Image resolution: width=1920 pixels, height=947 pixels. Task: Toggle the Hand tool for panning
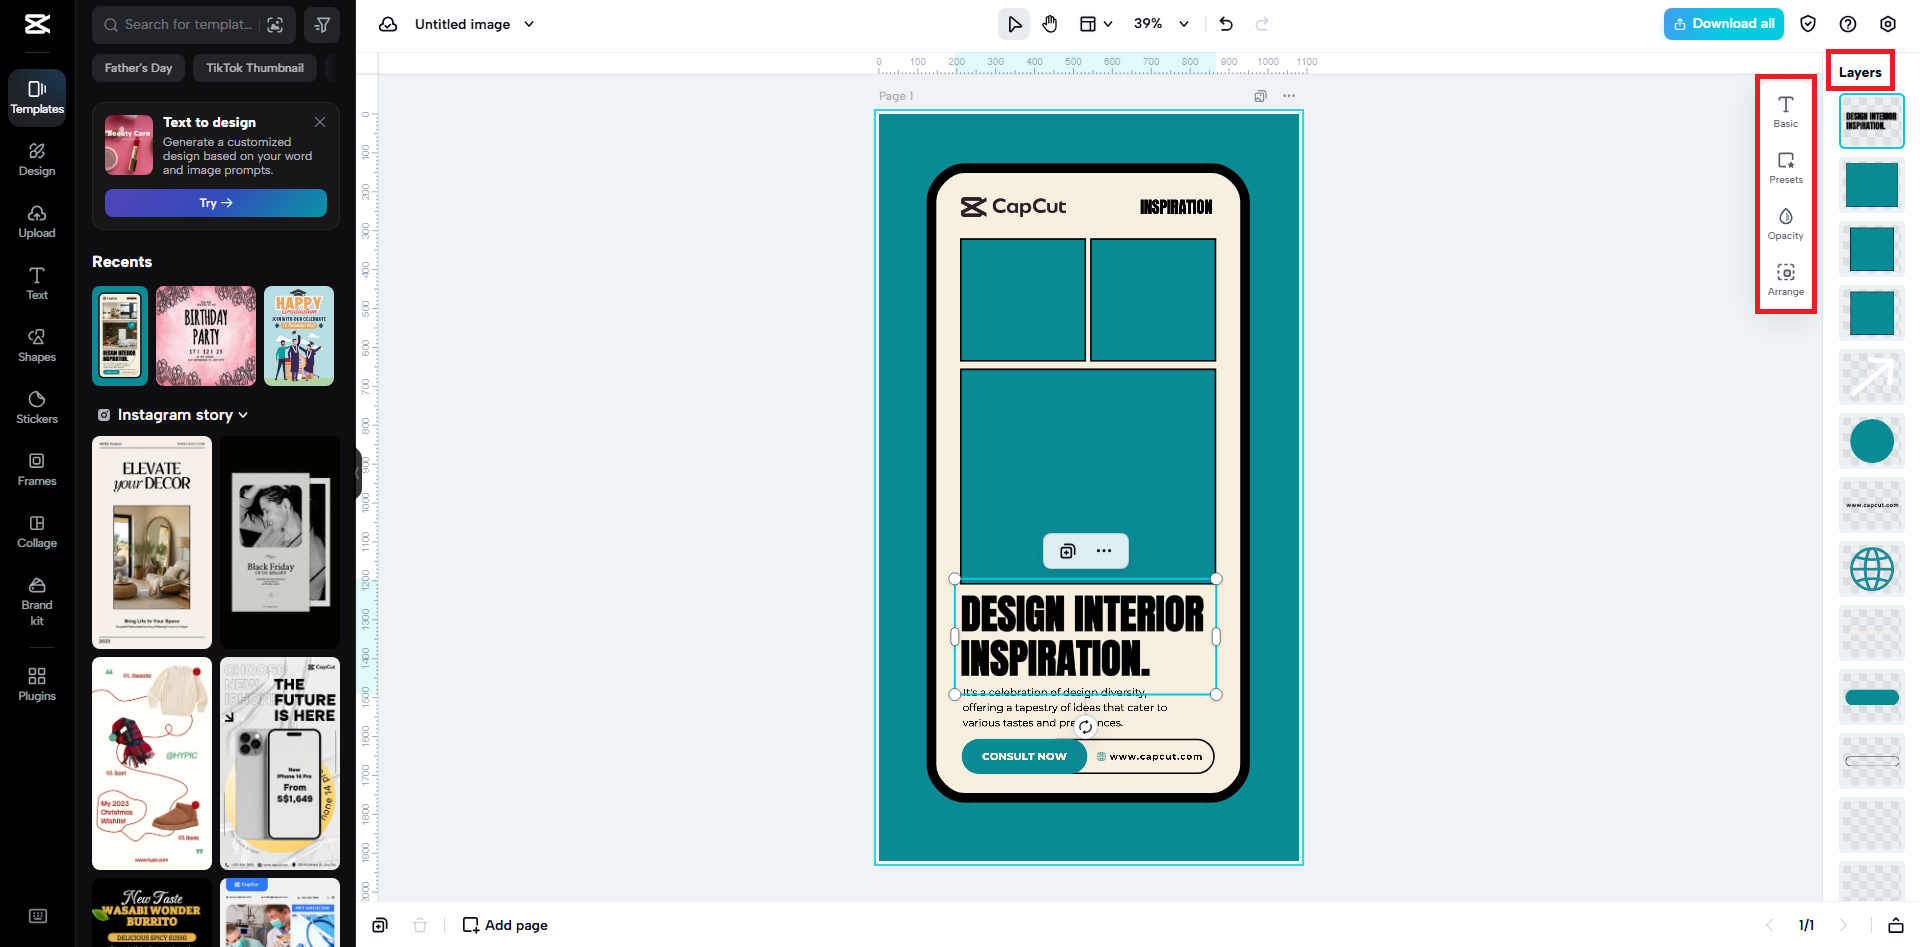point(1050,23)
